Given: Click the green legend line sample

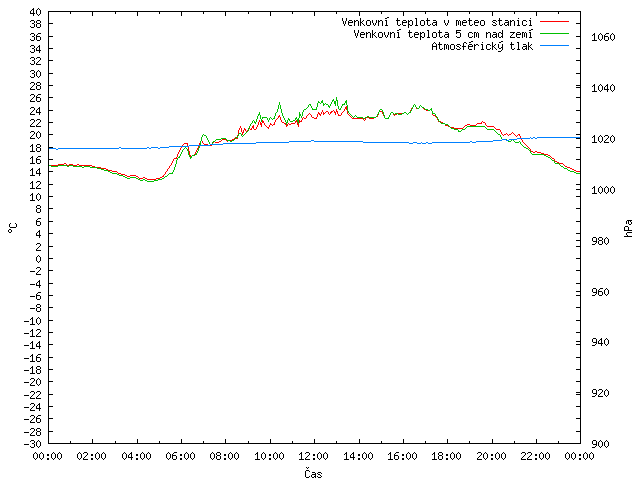Looking at the screenshot, I should point(554,33).
